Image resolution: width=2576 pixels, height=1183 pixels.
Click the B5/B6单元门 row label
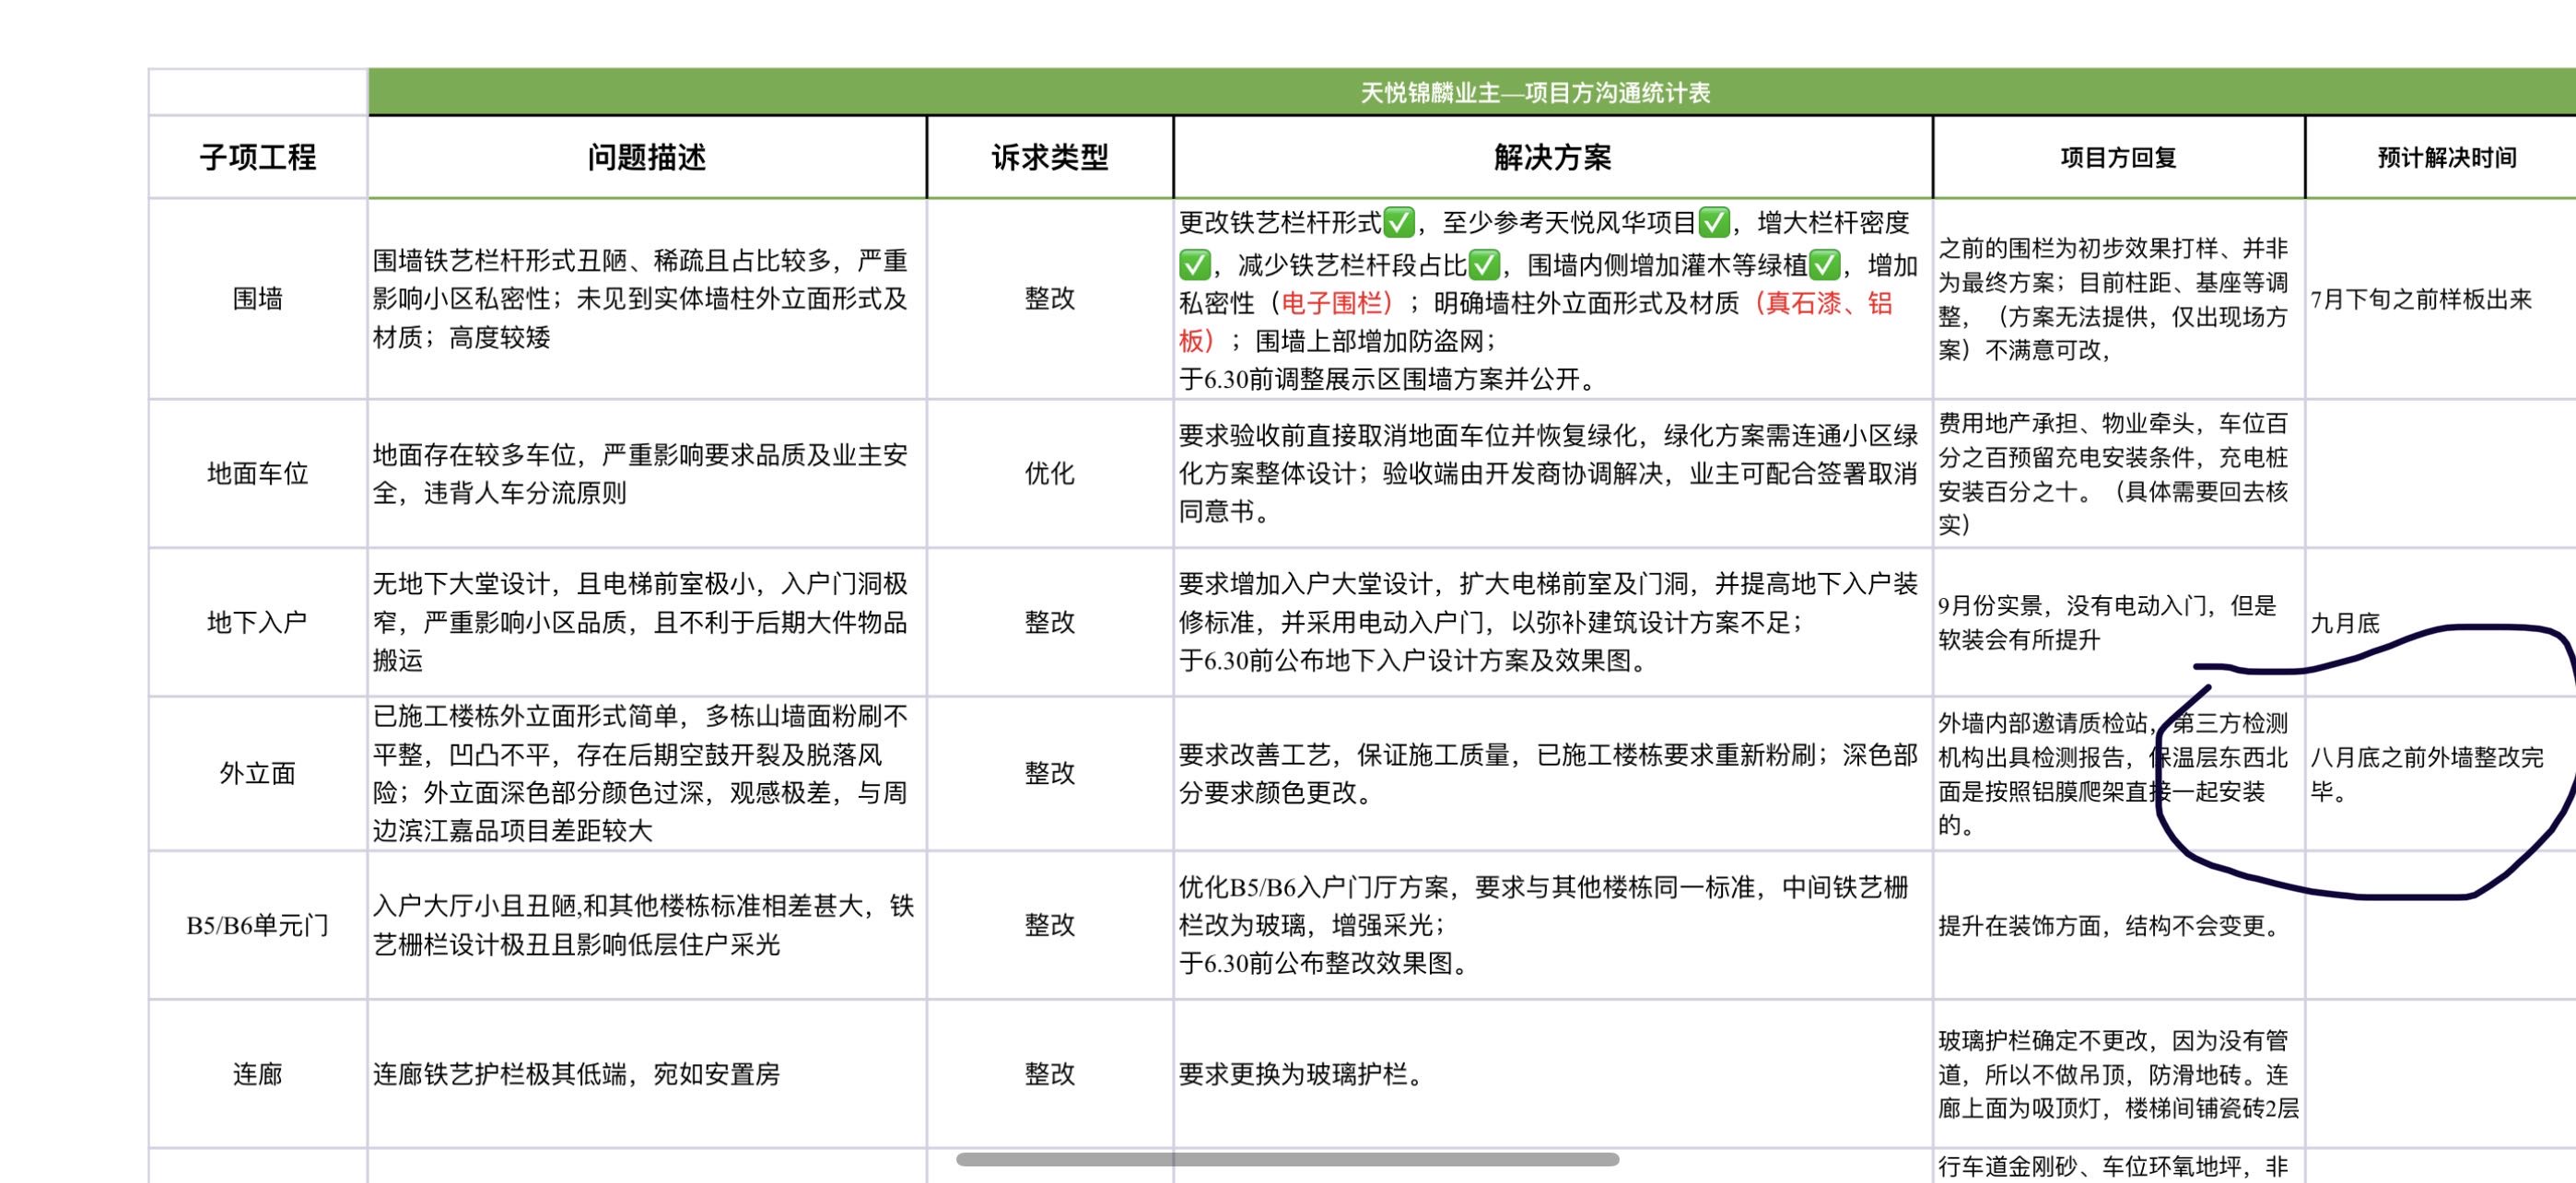coord(257,925)
